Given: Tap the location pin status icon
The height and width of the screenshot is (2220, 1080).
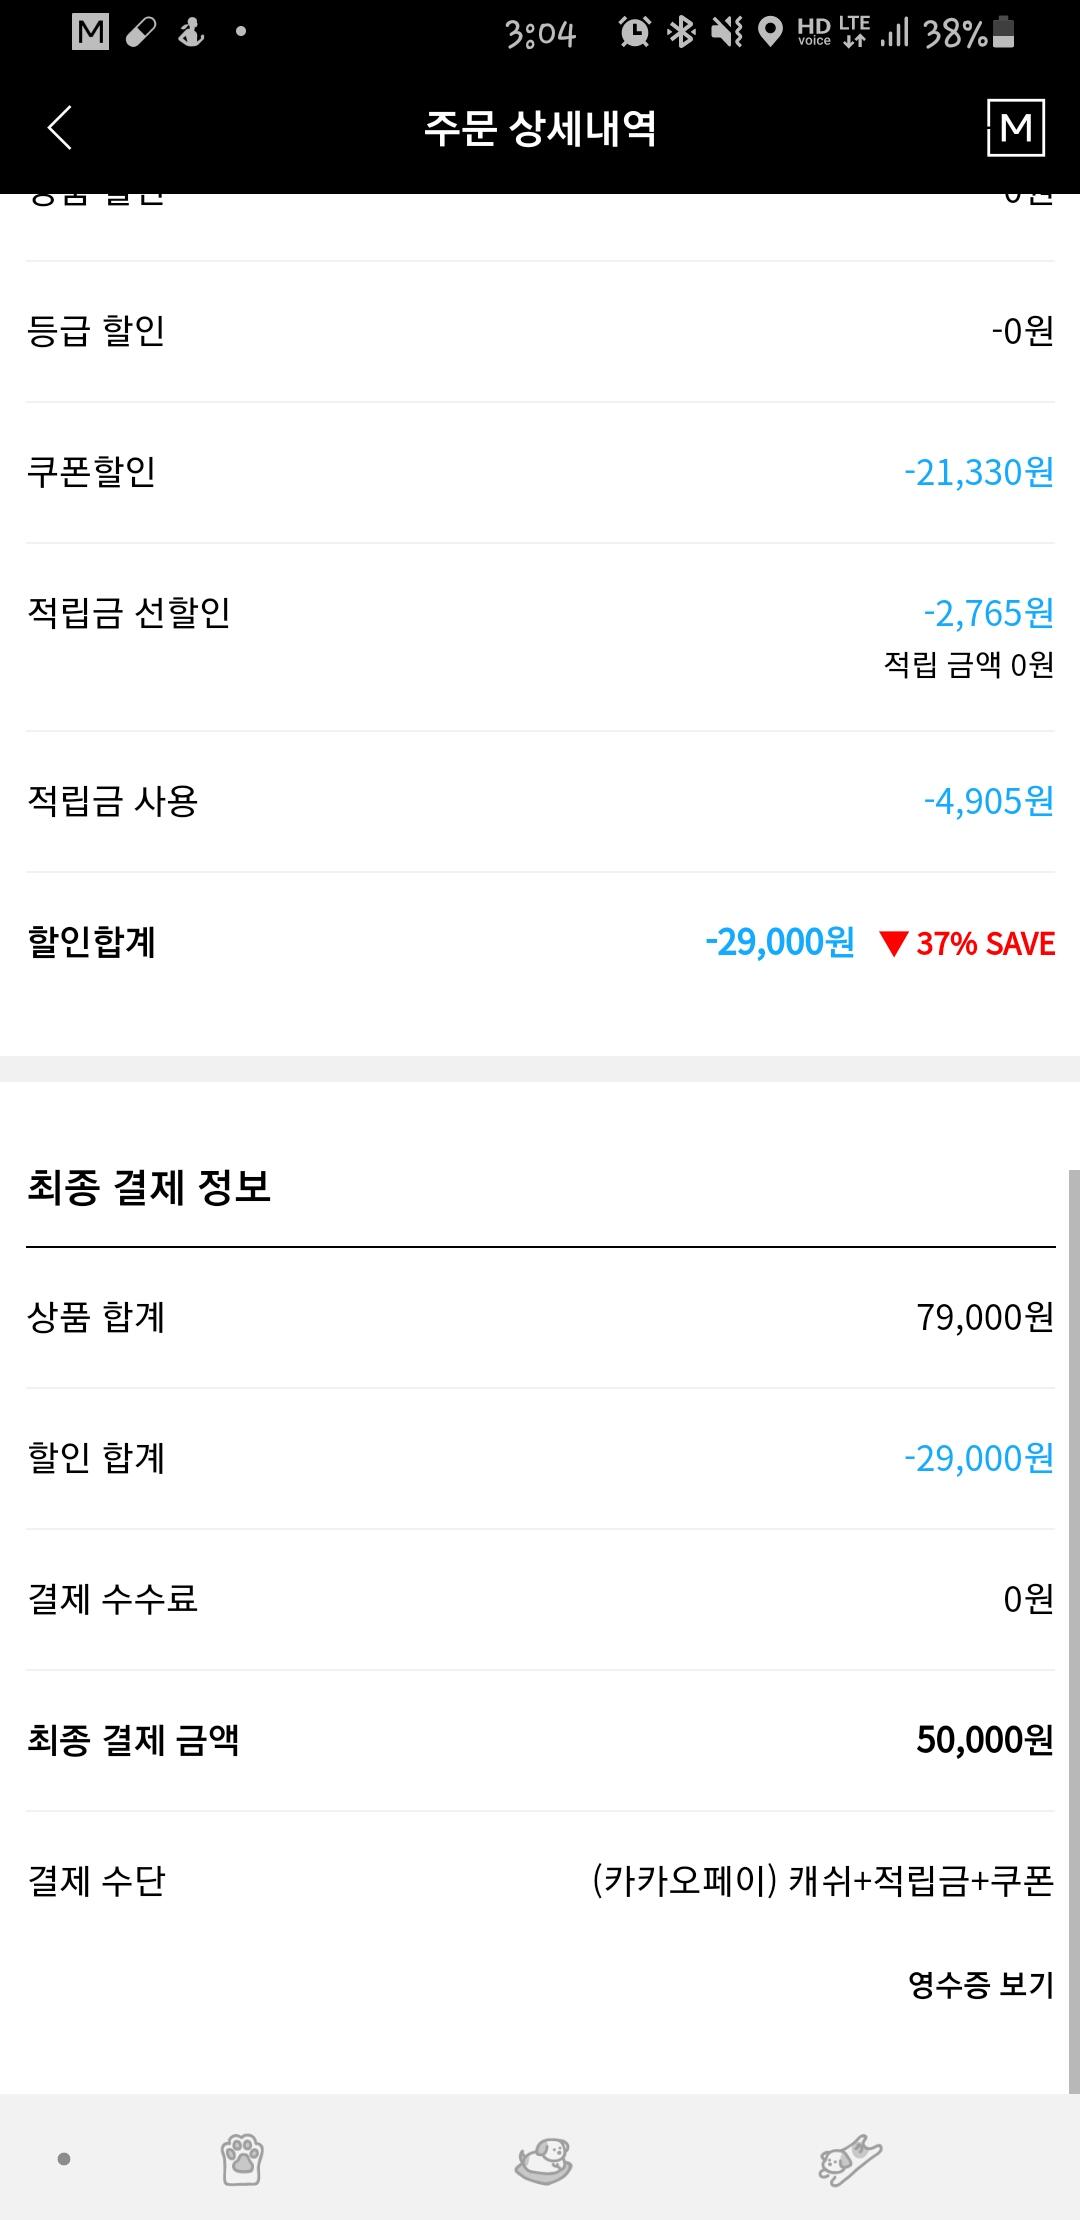Looking at the screenshot, I should click(x=770, y=33).
